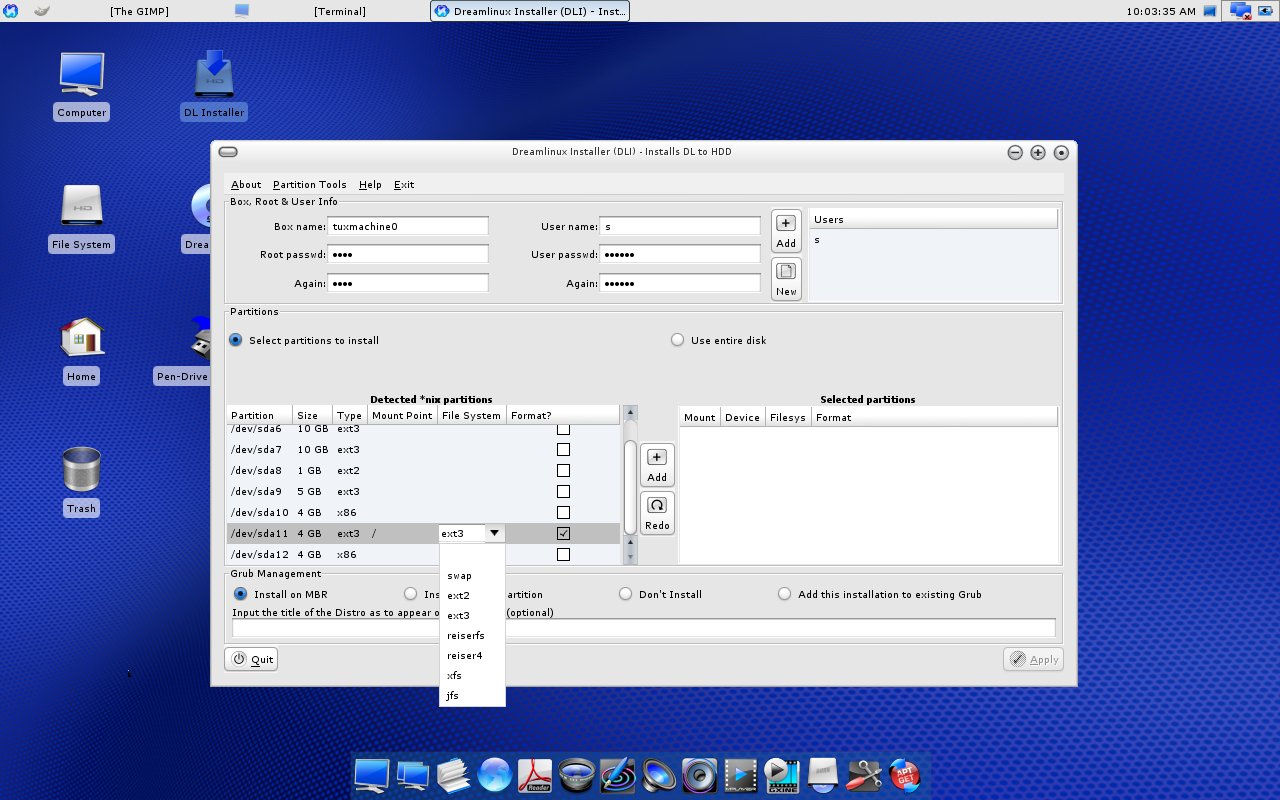Viewport: 1280px width, 800px height.
Task: Launch the DL Installer desktop icon
Action: (x=213, y=86)
